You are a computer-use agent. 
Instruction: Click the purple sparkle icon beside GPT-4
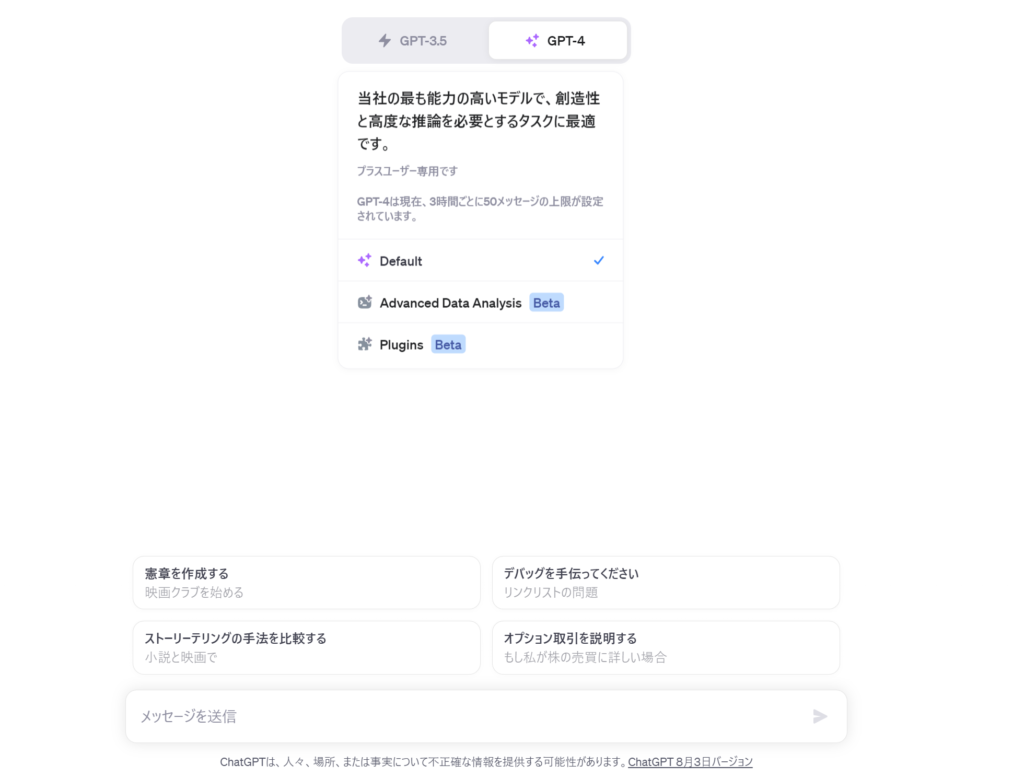(x=532, y=40)
